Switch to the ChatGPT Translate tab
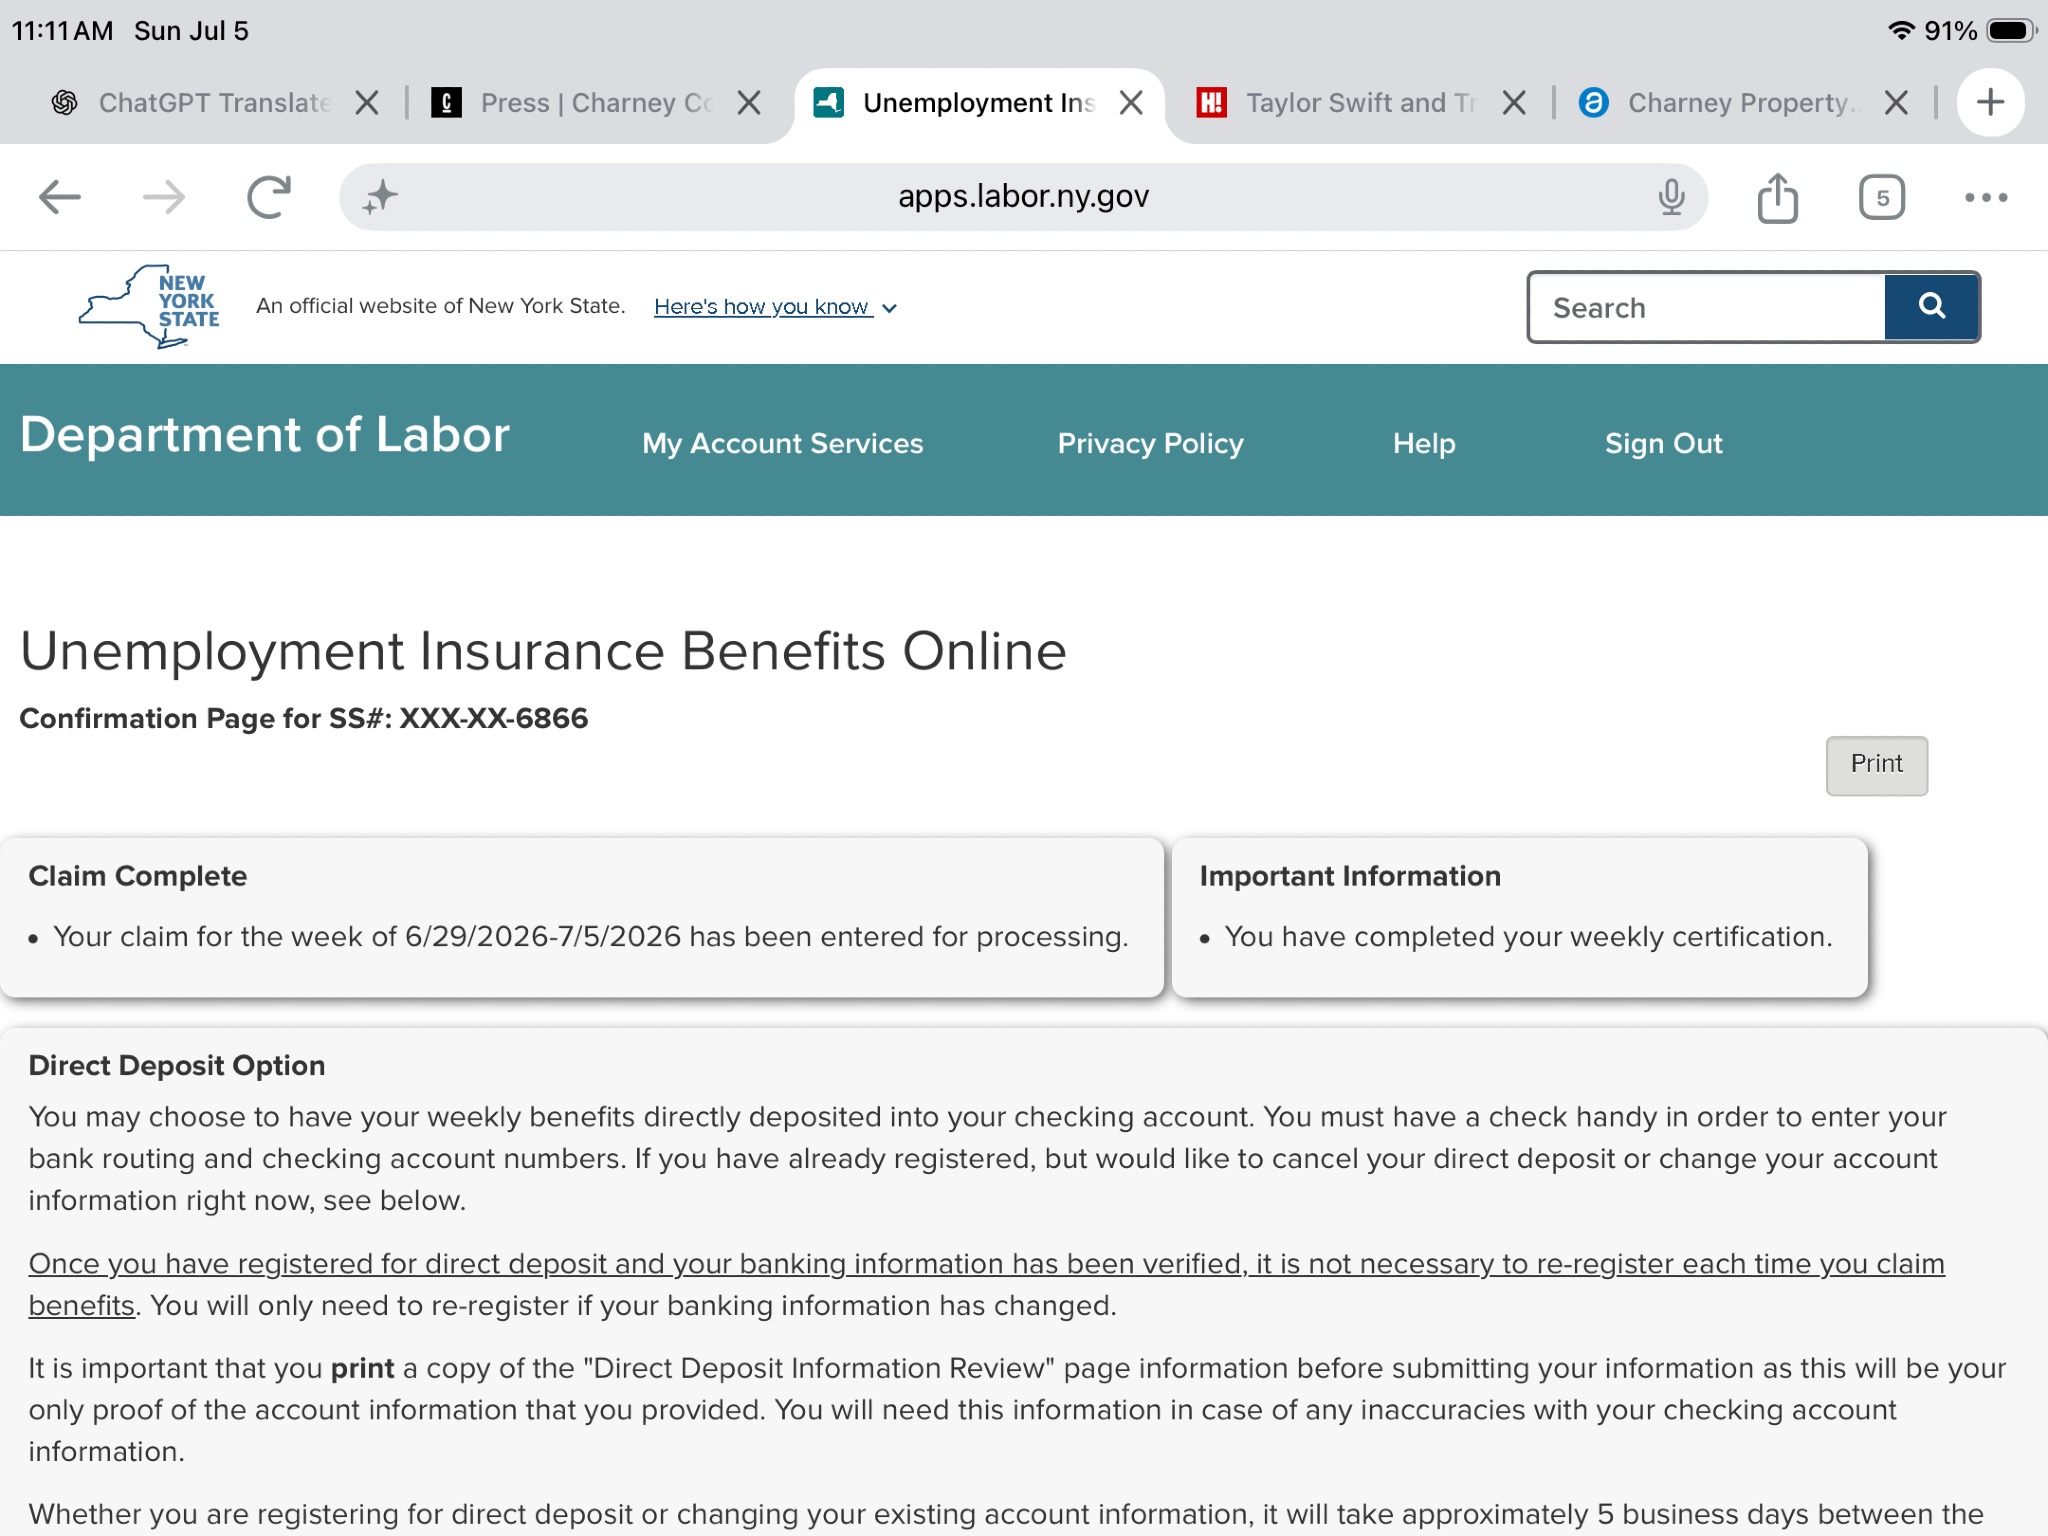Screen dimensions: 2048x1536 click(x=213, y=103)
